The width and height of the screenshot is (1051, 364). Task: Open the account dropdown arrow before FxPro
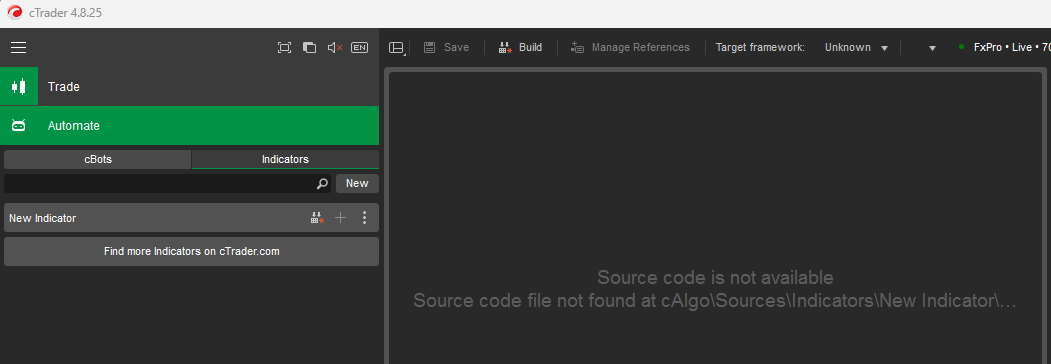pos(932,48)
